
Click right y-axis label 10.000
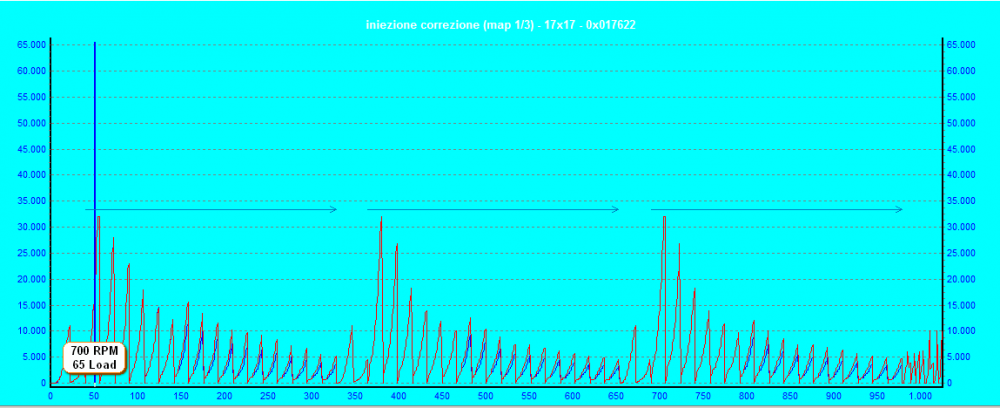[960, 331]
